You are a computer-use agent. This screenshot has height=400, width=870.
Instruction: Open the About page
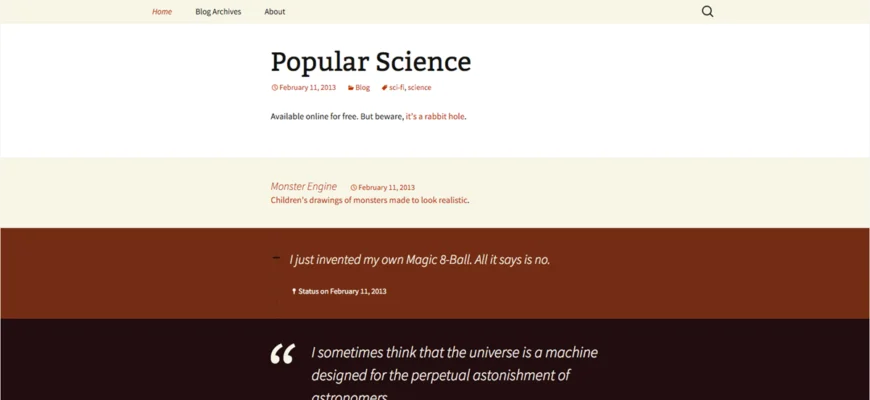click(x=275, y=12)
